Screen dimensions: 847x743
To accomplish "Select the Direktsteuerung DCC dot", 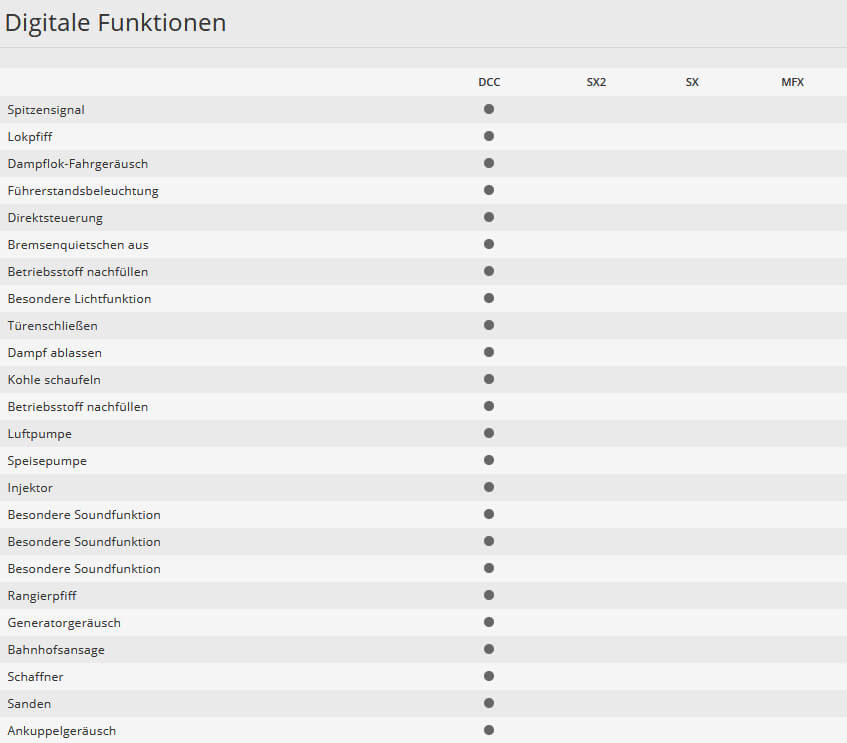I will tap(489, 217).
